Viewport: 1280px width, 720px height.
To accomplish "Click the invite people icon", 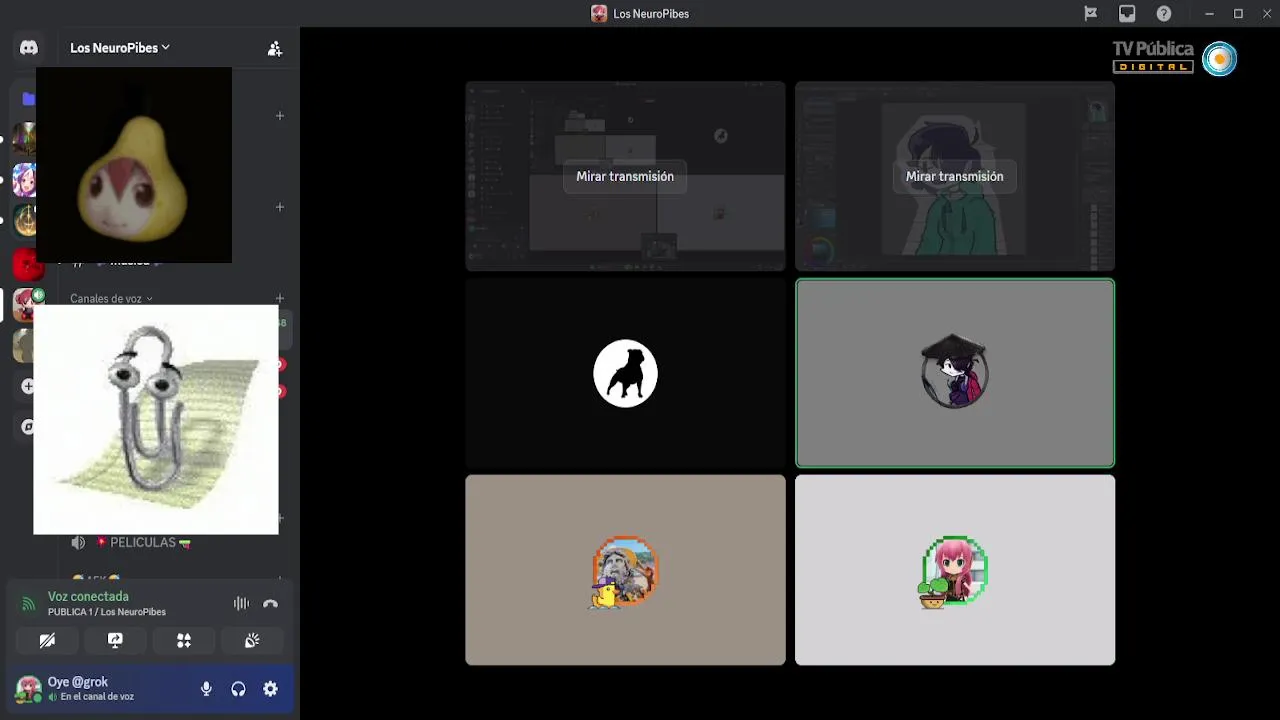I will [x=275, y=48].
